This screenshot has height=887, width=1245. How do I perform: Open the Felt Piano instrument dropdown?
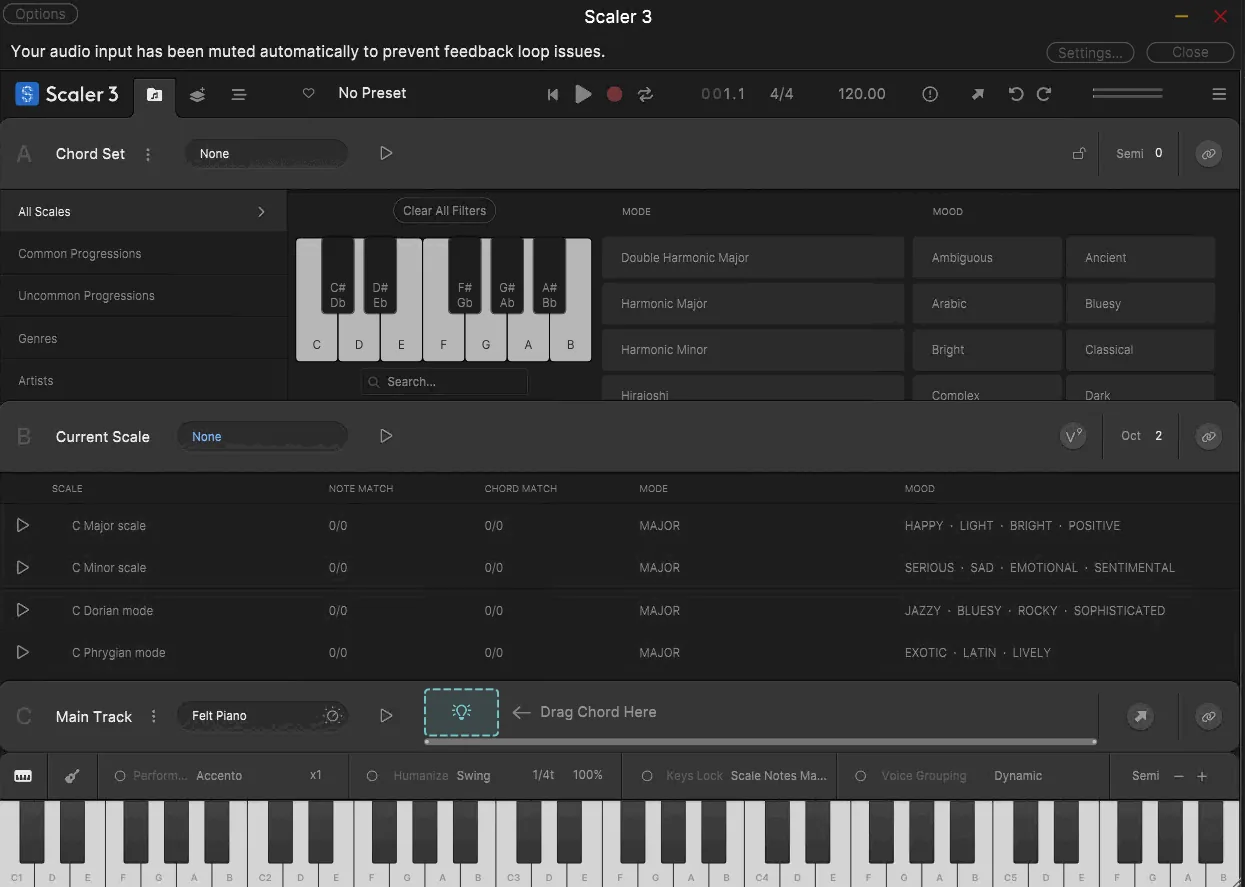click(262, 716)
